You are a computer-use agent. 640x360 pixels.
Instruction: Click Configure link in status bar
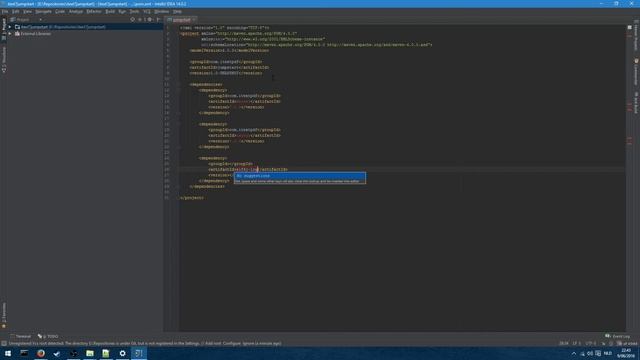click(231, 344)
